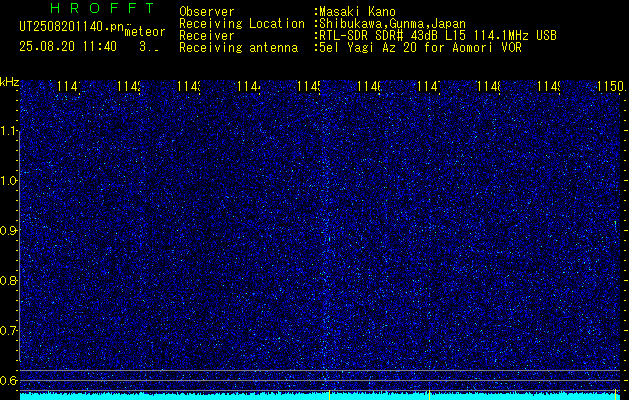This screenshot has width=629, height=400.
Task: Click the HROFFT title text
Action: [102, 8]
